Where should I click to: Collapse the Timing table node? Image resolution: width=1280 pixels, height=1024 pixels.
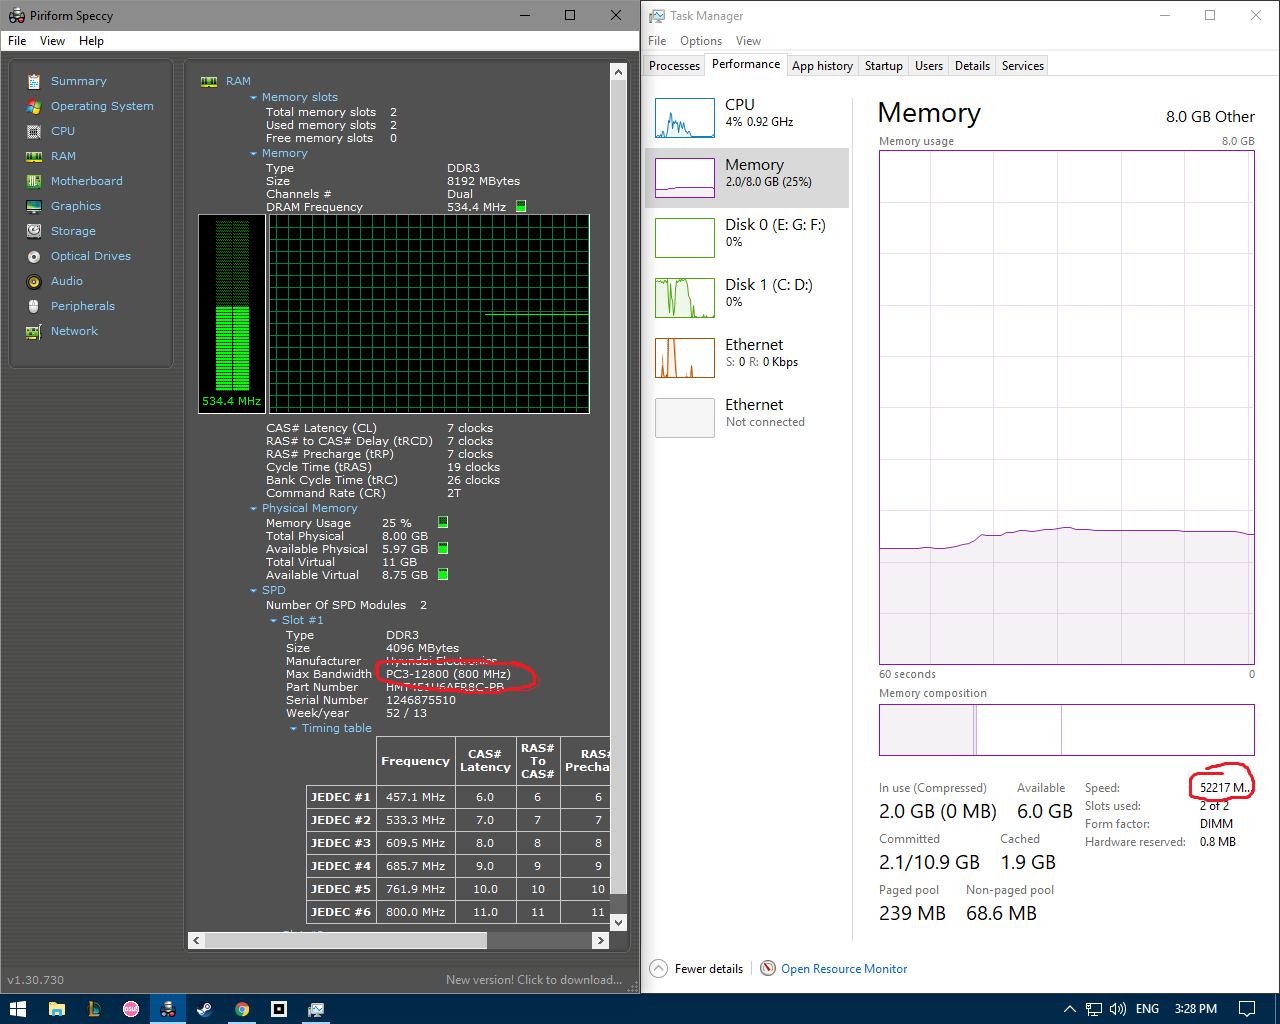pyautogui.click(x=294, y=729)
